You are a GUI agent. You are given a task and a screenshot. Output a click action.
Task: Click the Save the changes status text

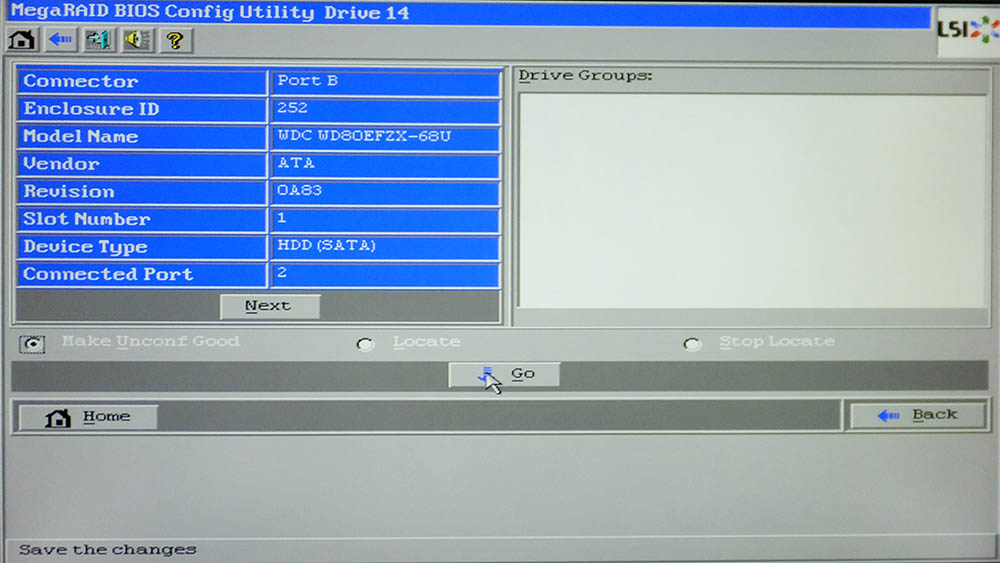107,549
